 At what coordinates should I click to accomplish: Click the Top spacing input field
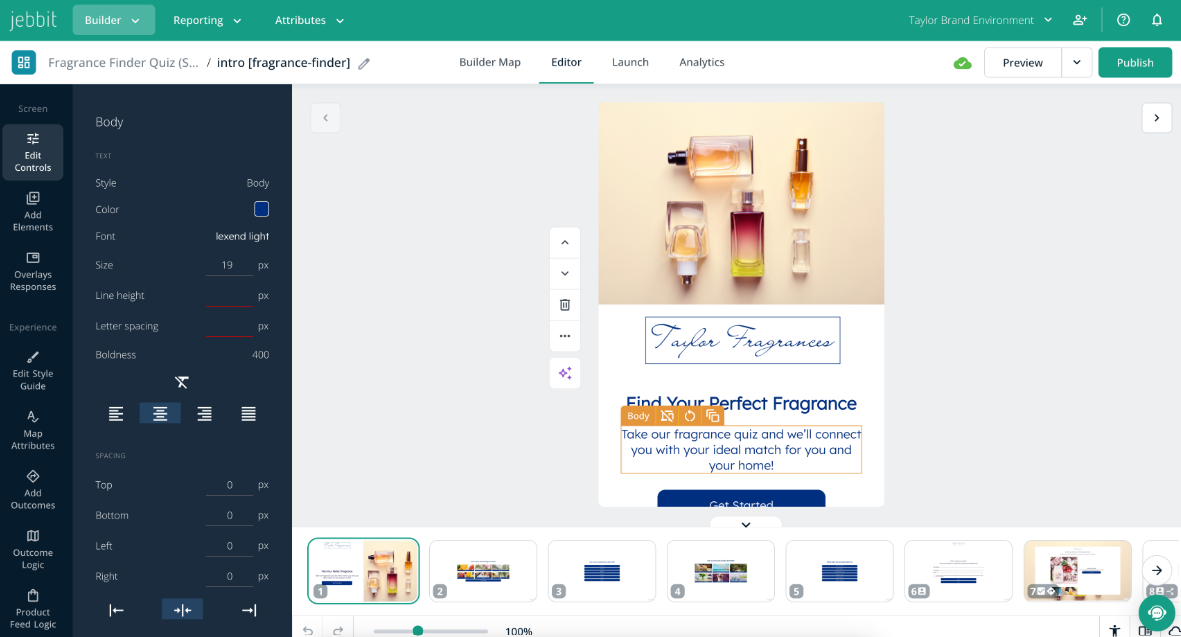(229, 485)
